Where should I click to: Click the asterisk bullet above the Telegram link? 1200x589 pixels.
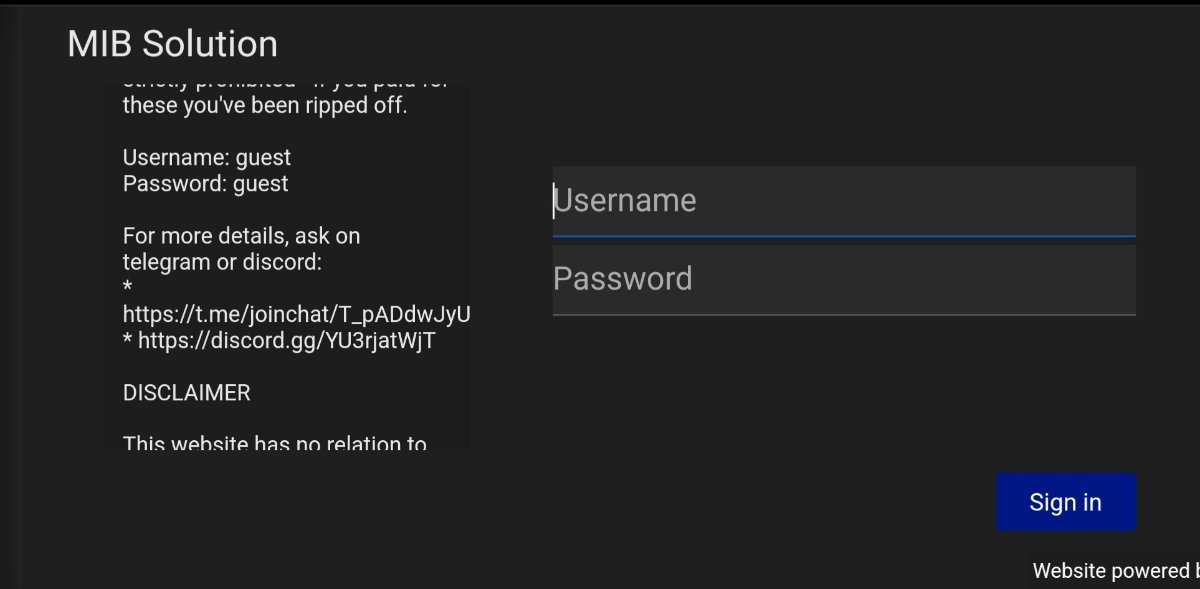127,289
